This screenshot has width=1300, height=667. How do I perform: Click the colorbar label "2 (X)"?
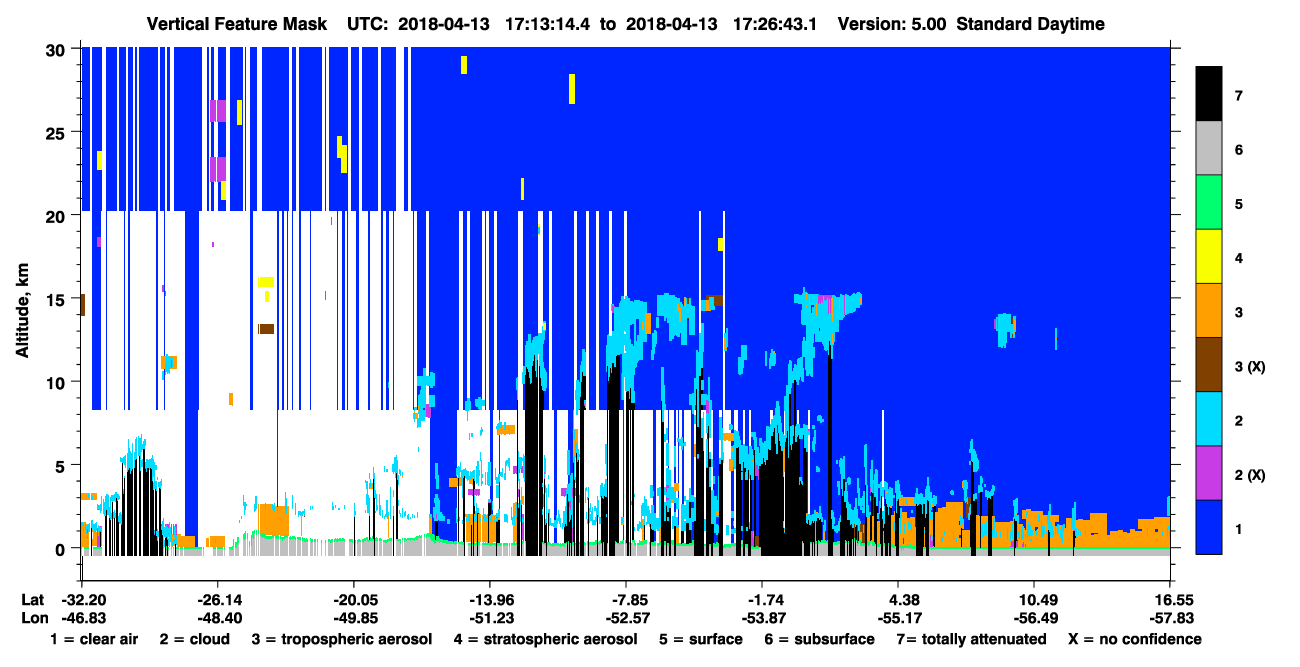(x=1250, y=474)
